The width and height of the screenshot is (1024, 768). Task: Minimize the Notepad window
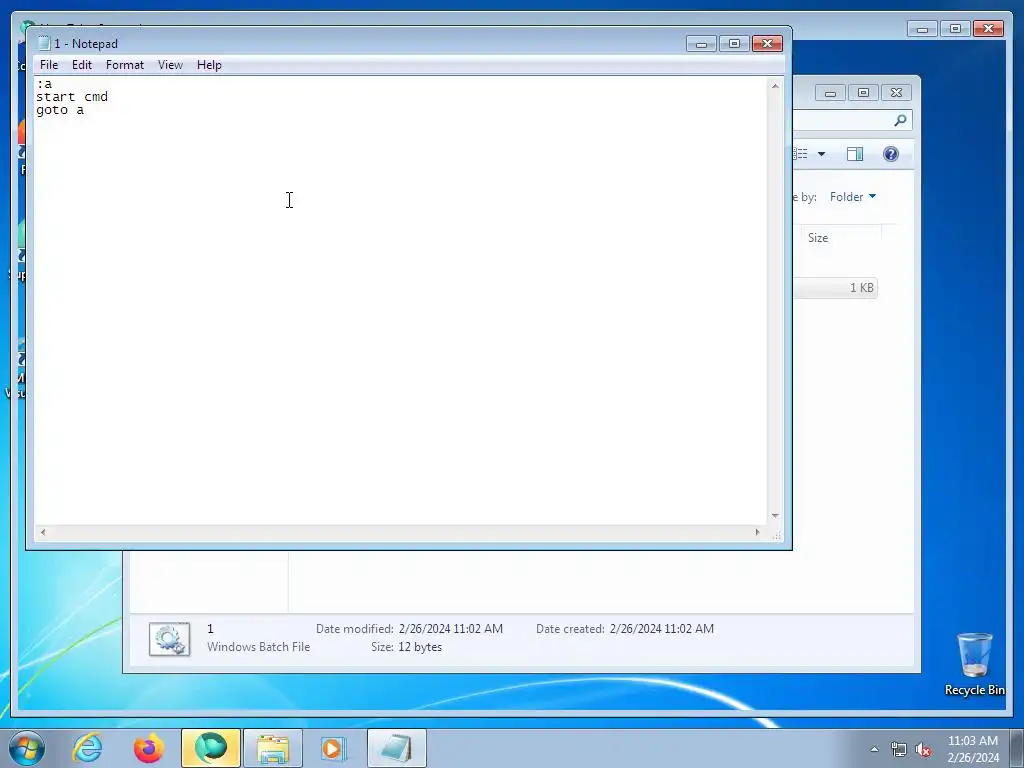coord(701,44)
